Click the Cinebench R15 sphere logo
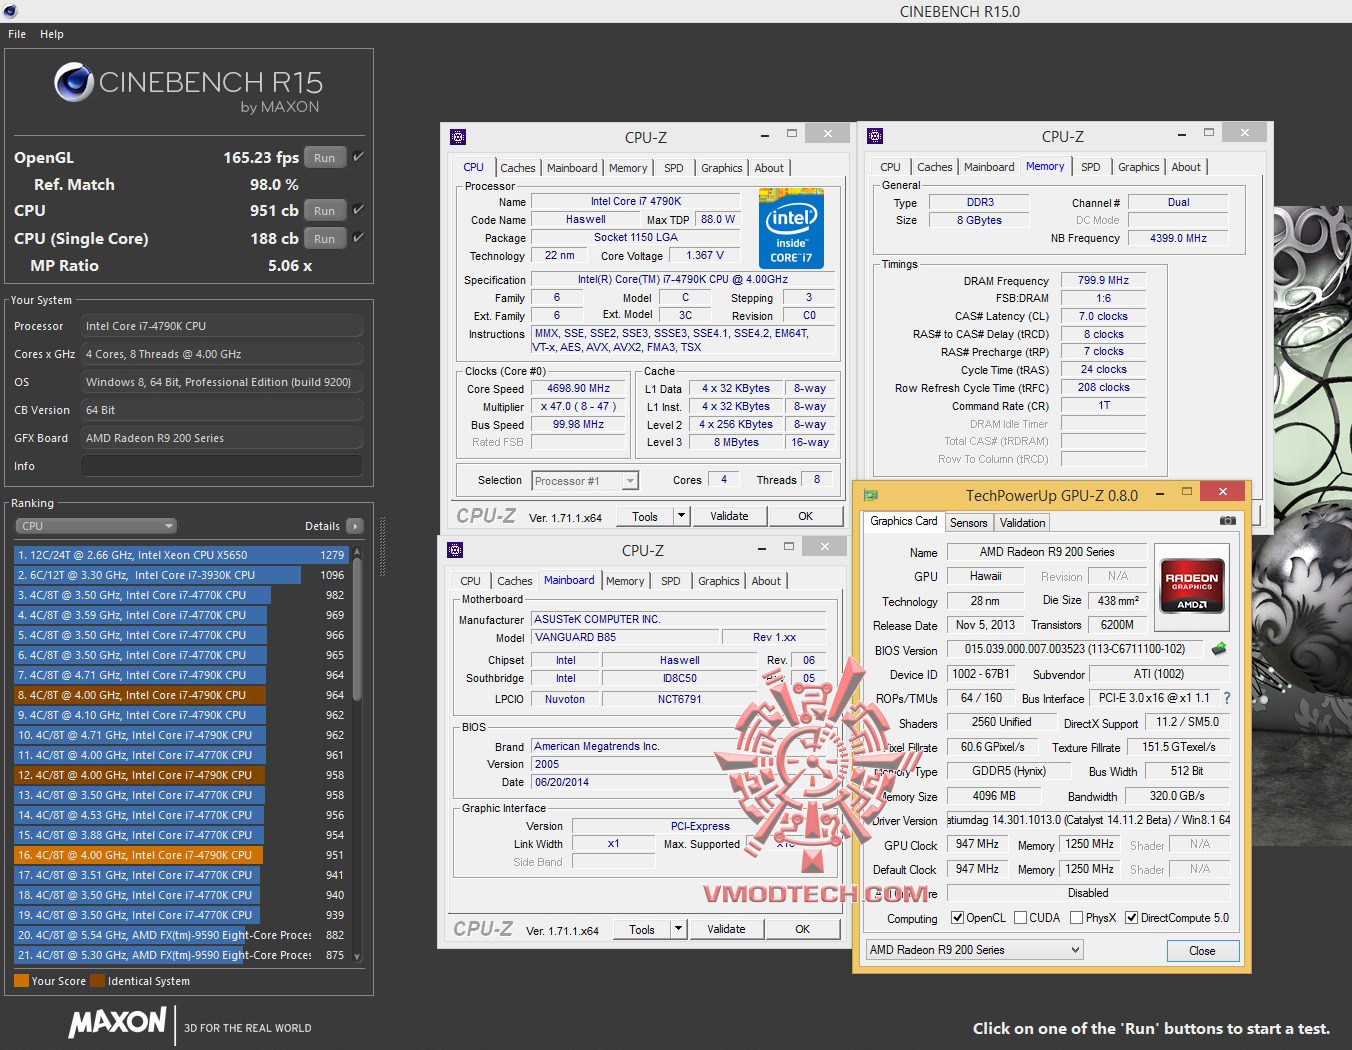 (x=74, y=83)
